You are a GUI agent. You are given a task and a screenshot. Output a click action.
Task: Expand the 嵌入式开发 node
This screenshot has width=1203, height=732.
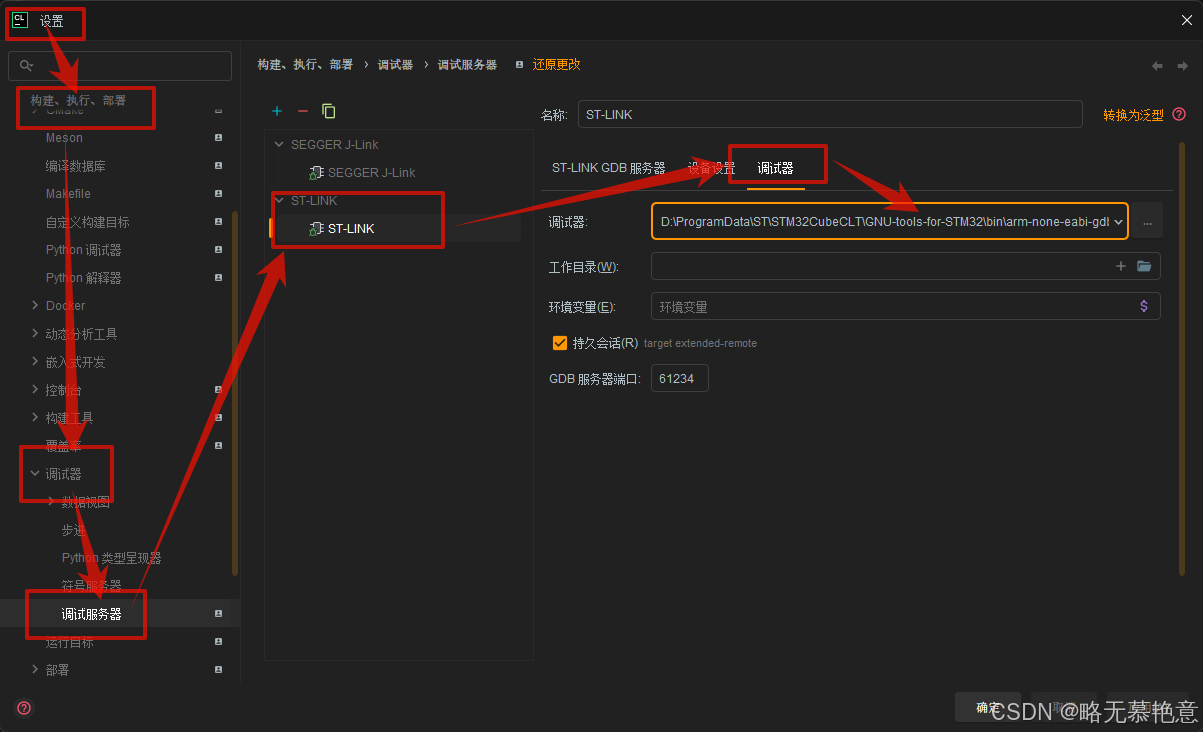[36, 362]
